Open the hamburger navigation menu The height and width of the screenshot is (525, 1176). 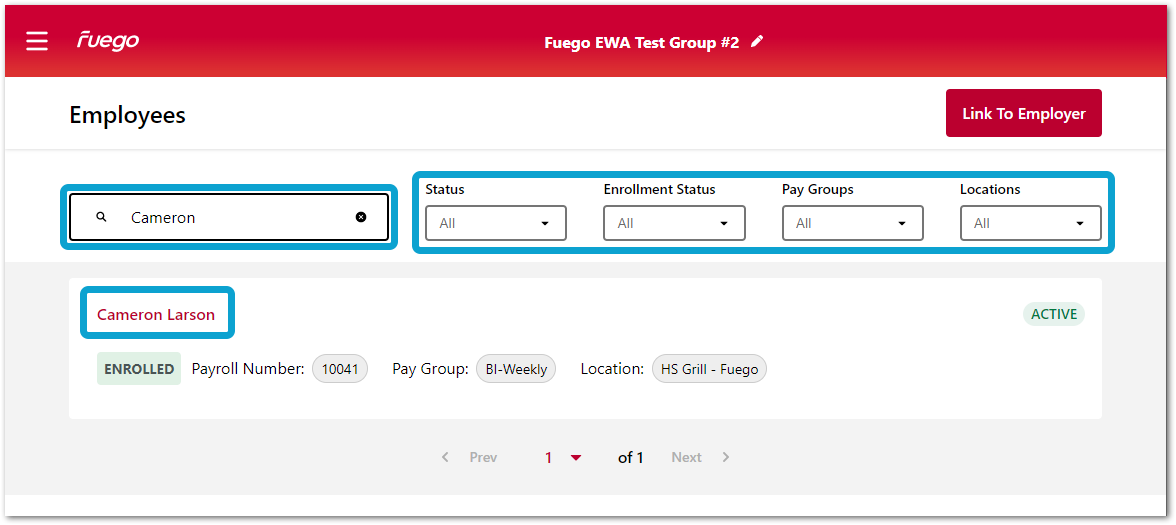(37, 41)
